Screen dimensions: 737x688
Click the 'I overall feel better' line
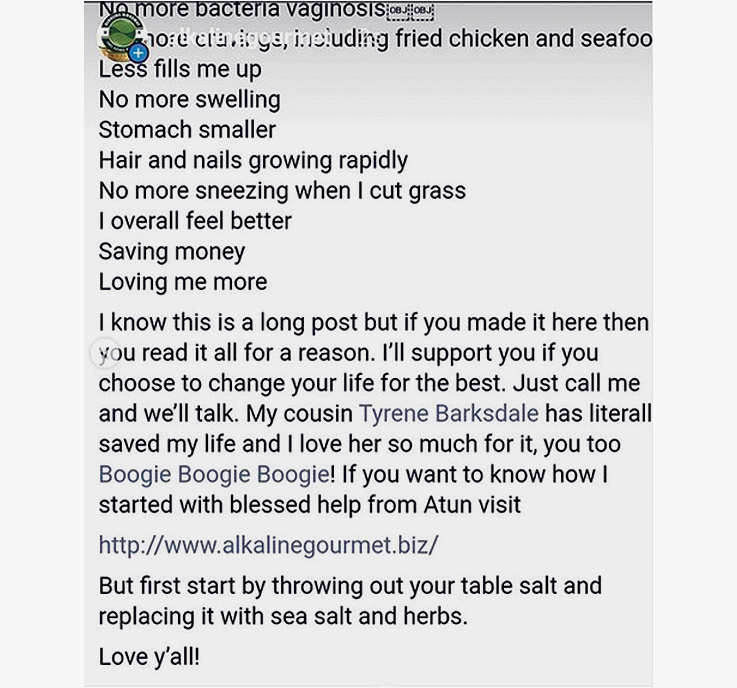click(x=195, y=221)
